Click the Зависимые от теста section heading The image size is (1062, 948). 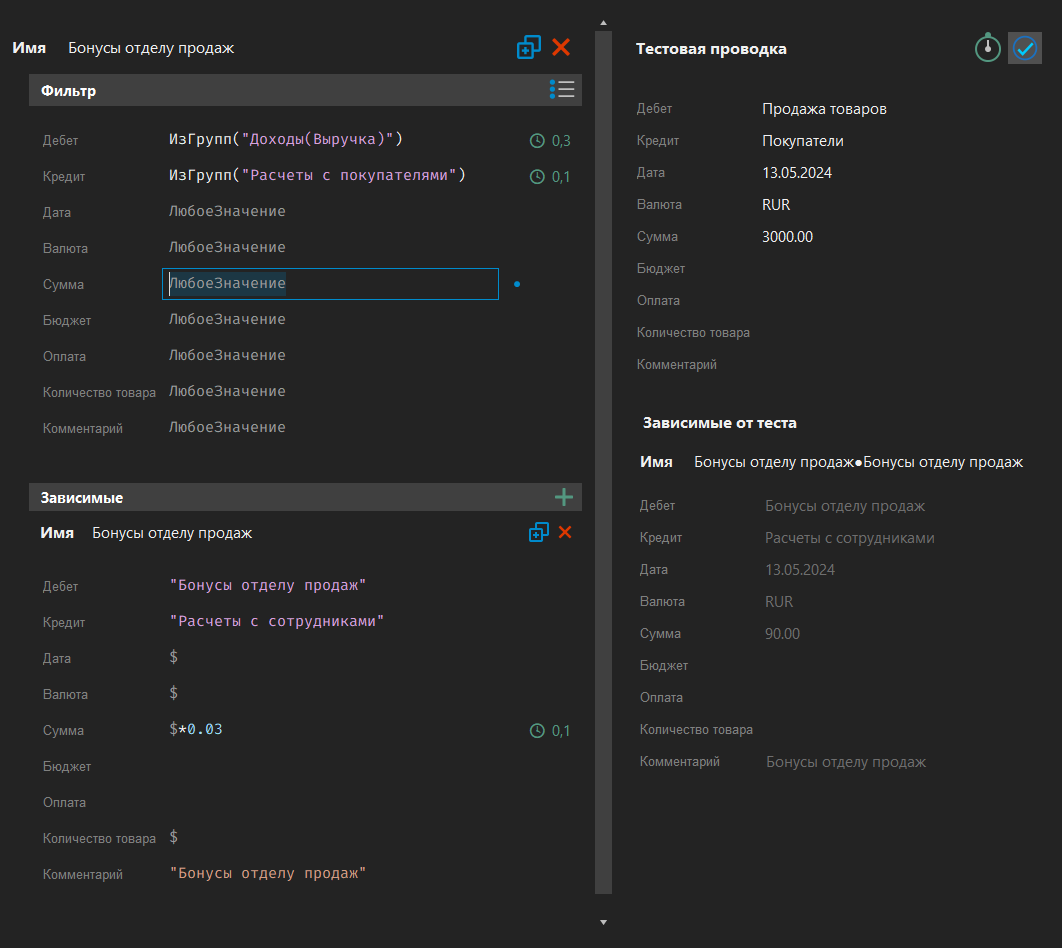pyautogui.click(x=720, y=422)
